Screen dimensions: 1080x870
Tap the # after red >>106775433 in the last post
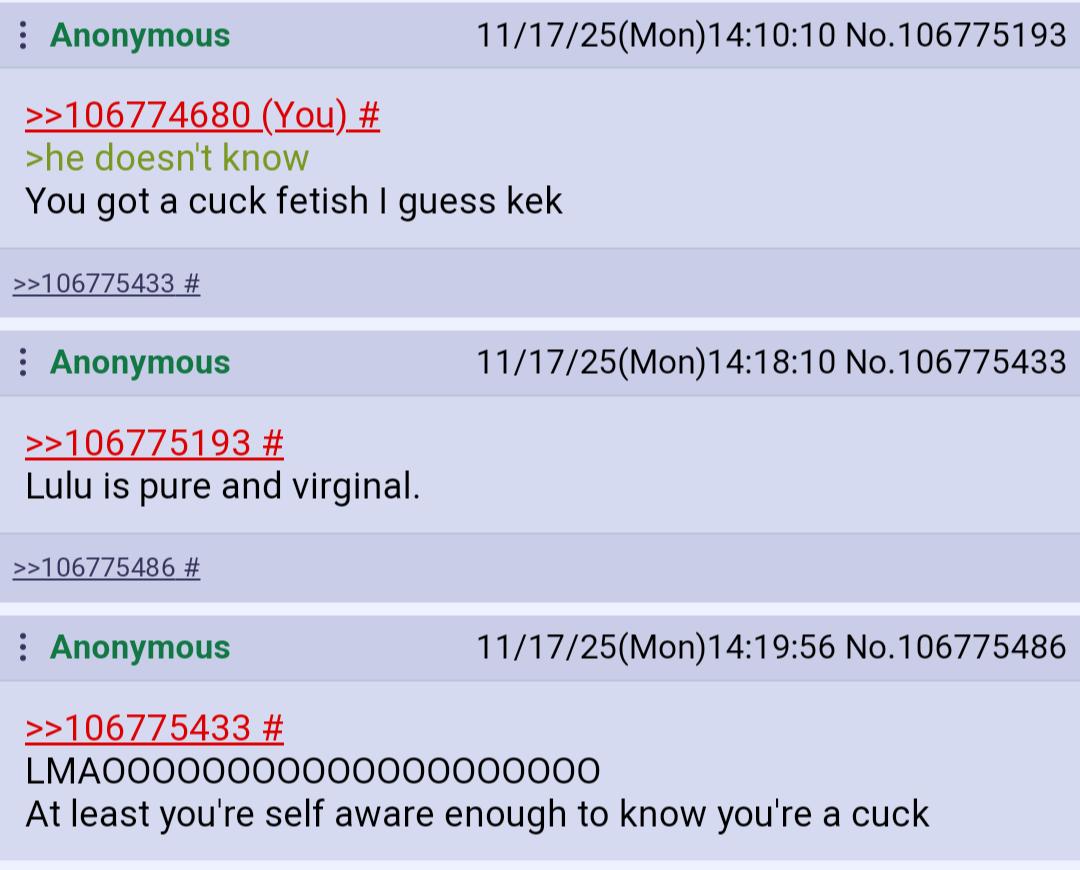pos(273,728)
